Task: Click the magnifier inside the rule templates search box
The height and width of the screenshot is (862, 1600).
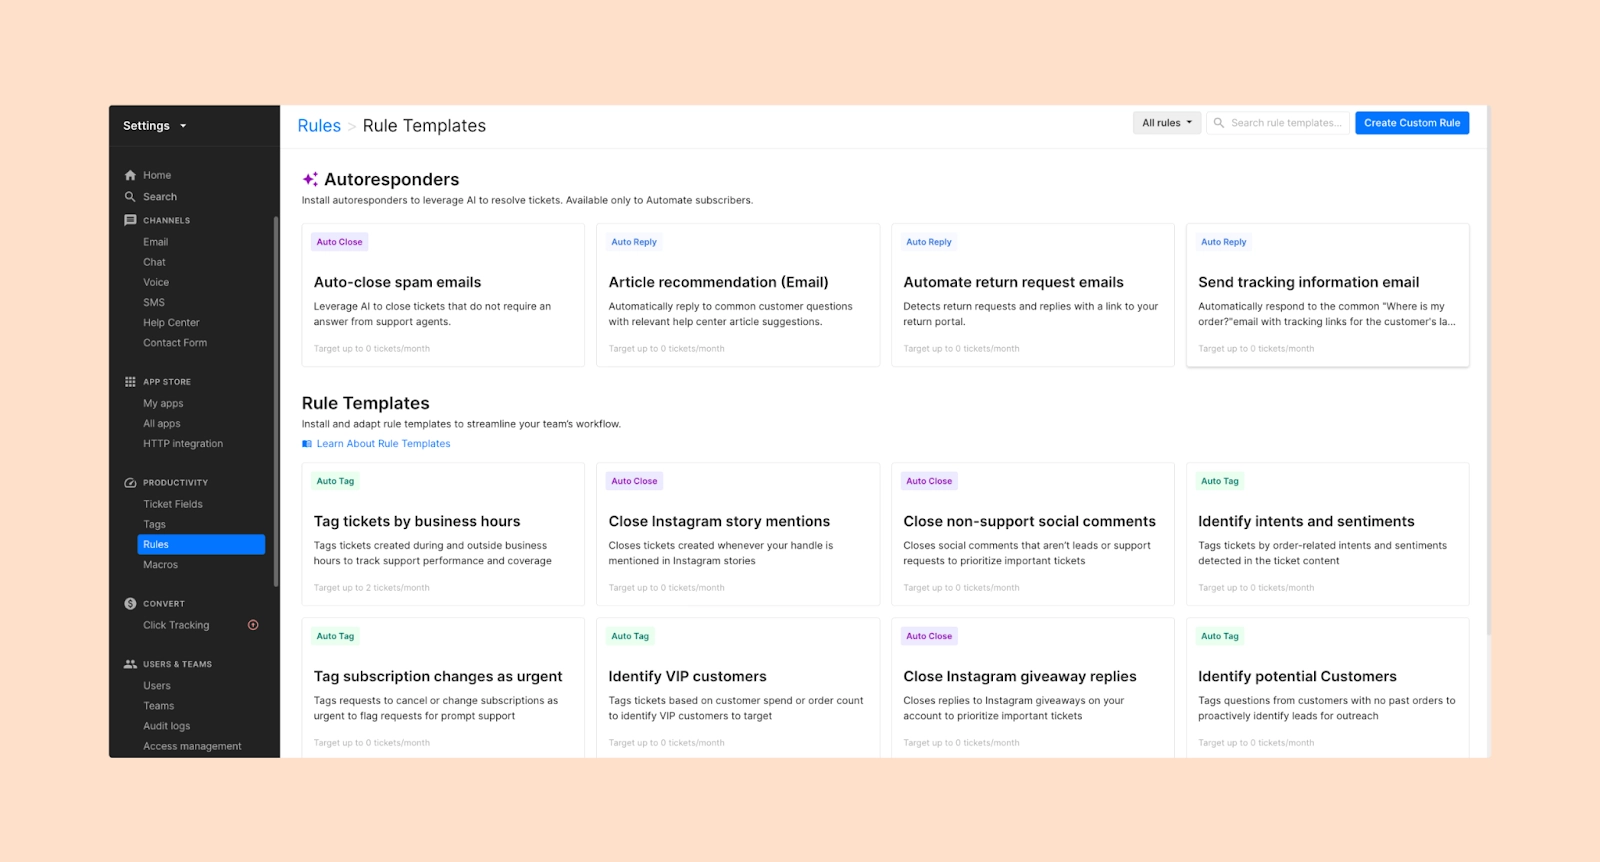Action: coord(1219,122)
